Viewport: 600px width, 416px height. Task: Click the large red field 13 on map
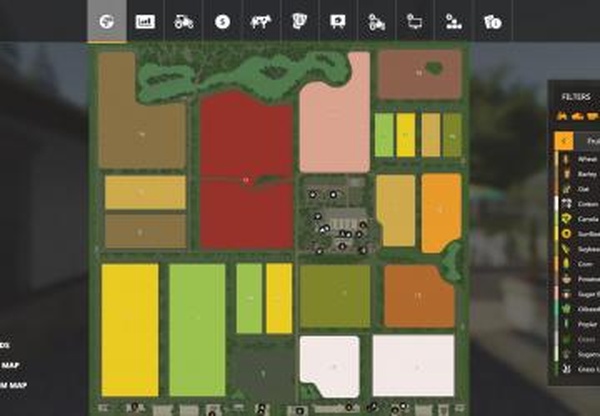tap(246, 172)
